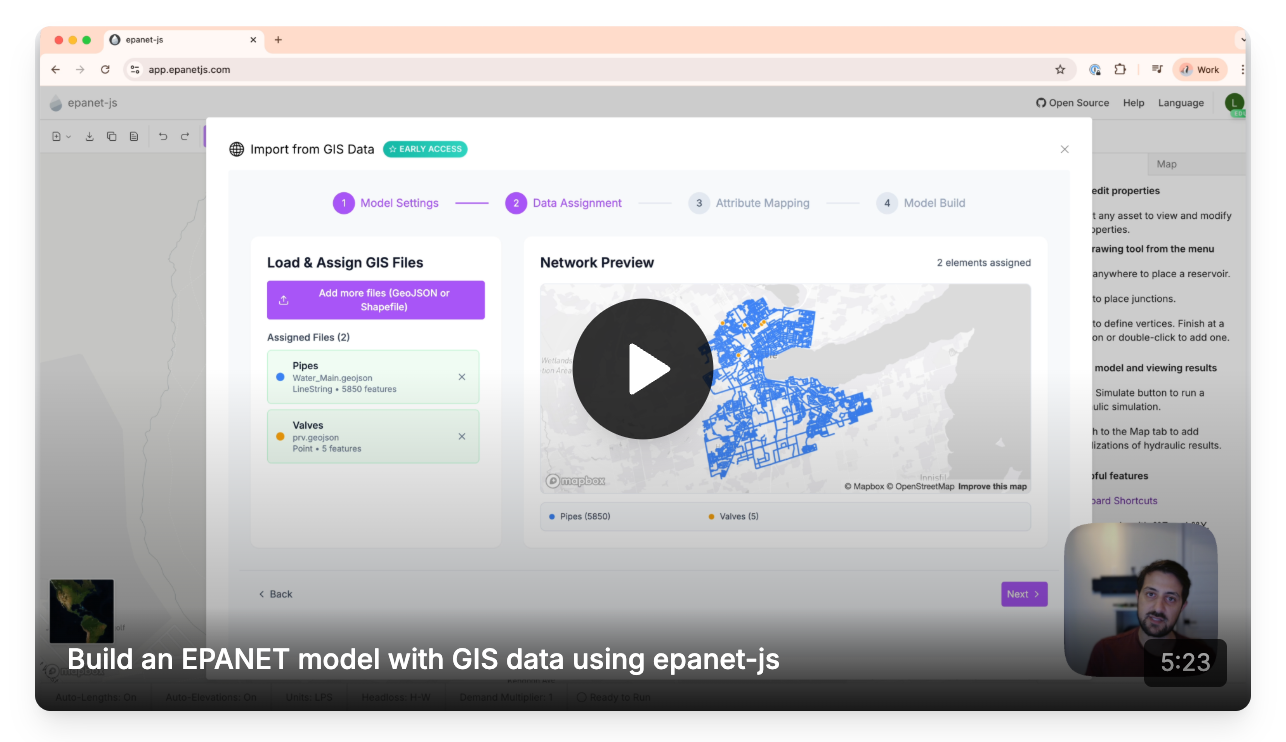Open the media control icon
This screenshot has width=1286, height=742.
click(1157, 70)
